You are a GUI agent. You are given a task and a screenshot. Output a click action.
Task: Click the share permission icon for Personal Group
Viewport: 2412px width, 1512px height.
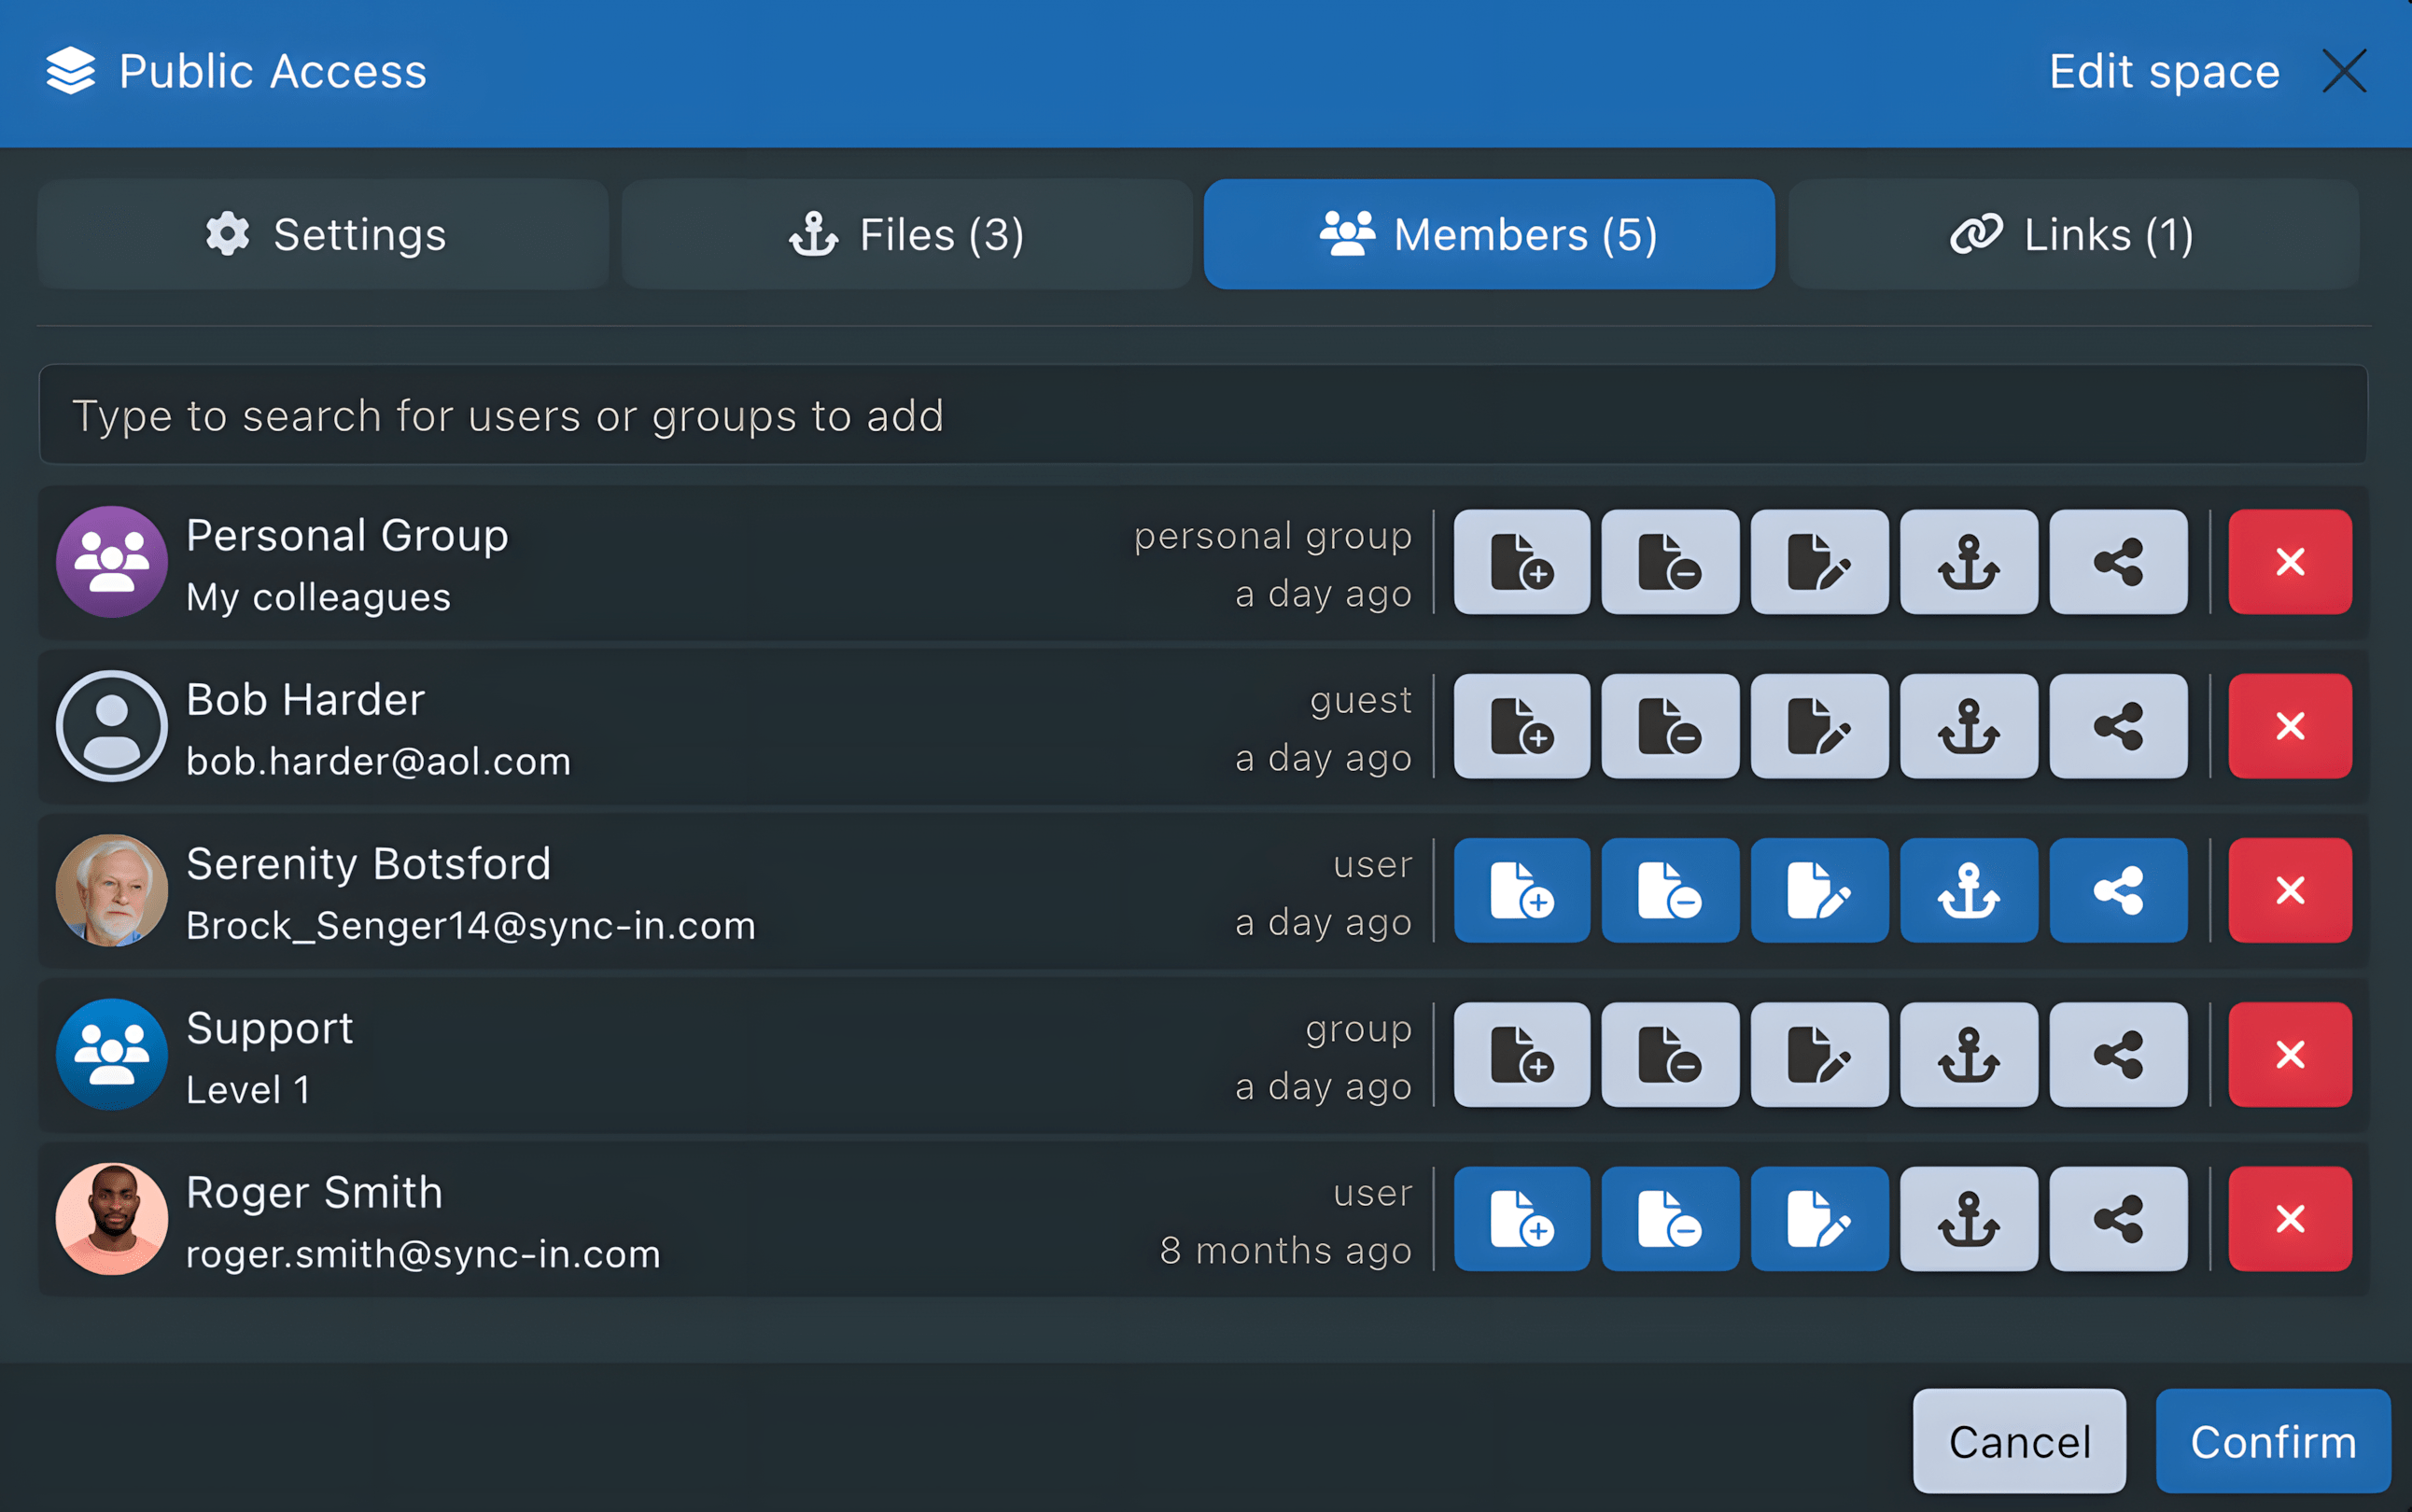[x=2117, y=562]
